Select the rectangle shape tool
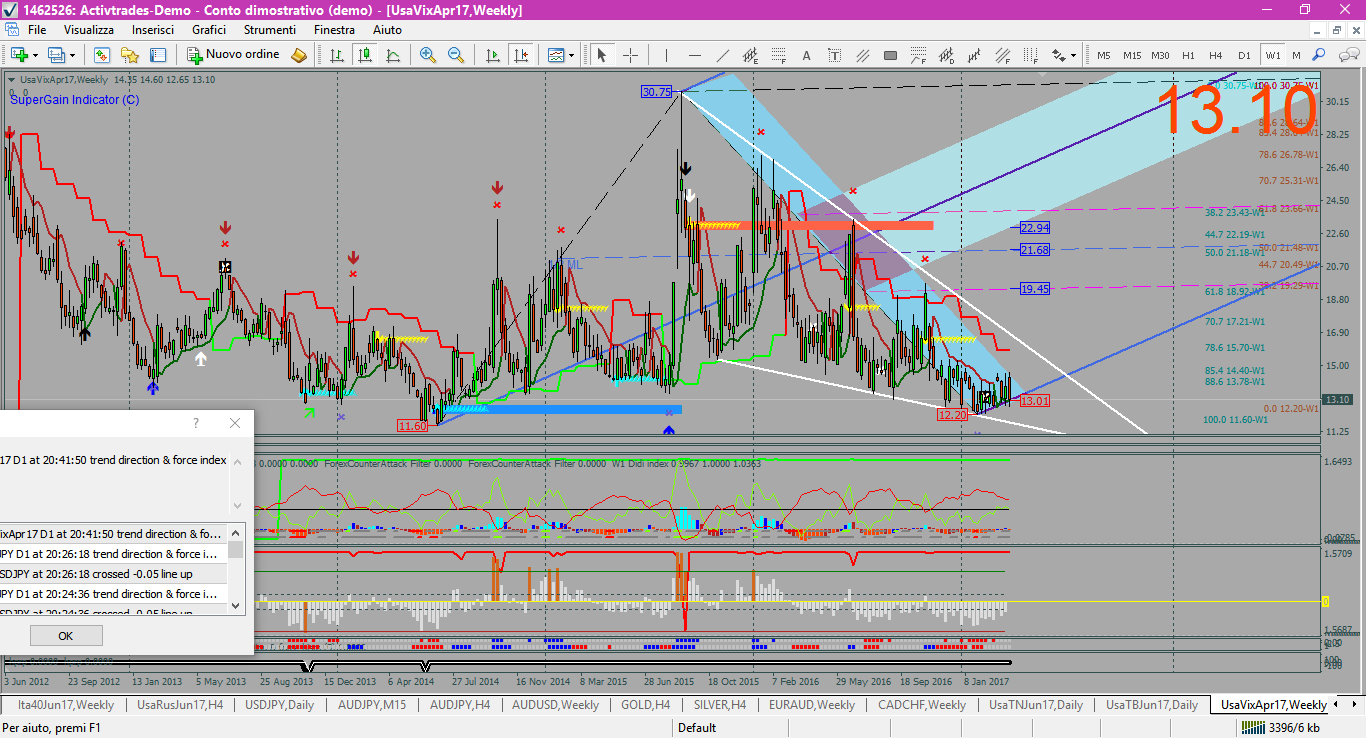Viewport: 1366px width, 738px height. tap(890, 55)
